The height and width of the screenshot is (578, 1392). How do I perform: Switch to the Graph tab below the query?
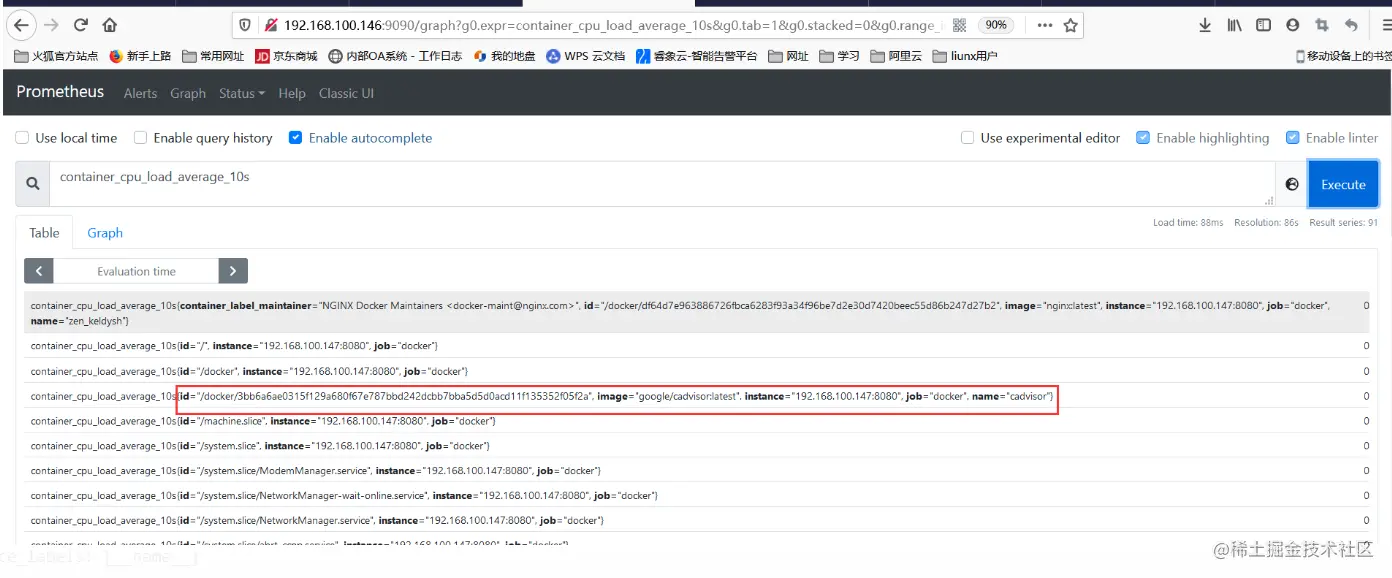(x=105, y=233)
